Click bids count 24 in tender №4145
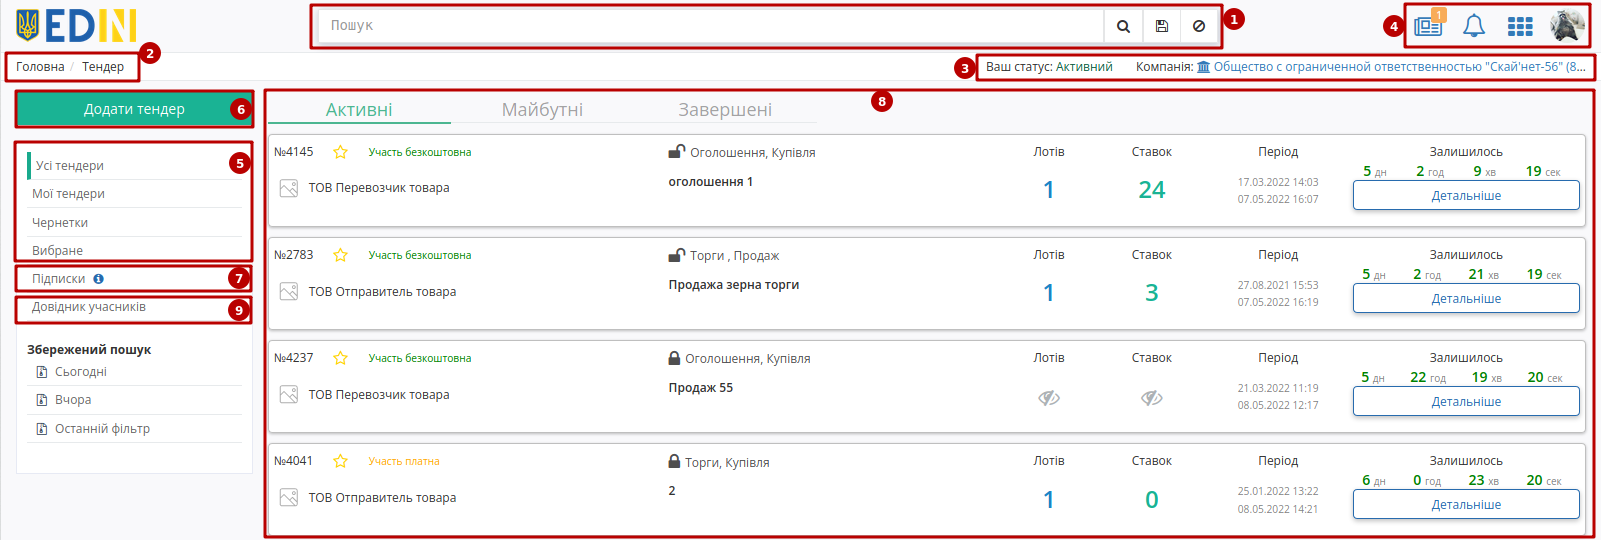The width and height of the screenshot is (1601, 540). (x=1152, y=190)
